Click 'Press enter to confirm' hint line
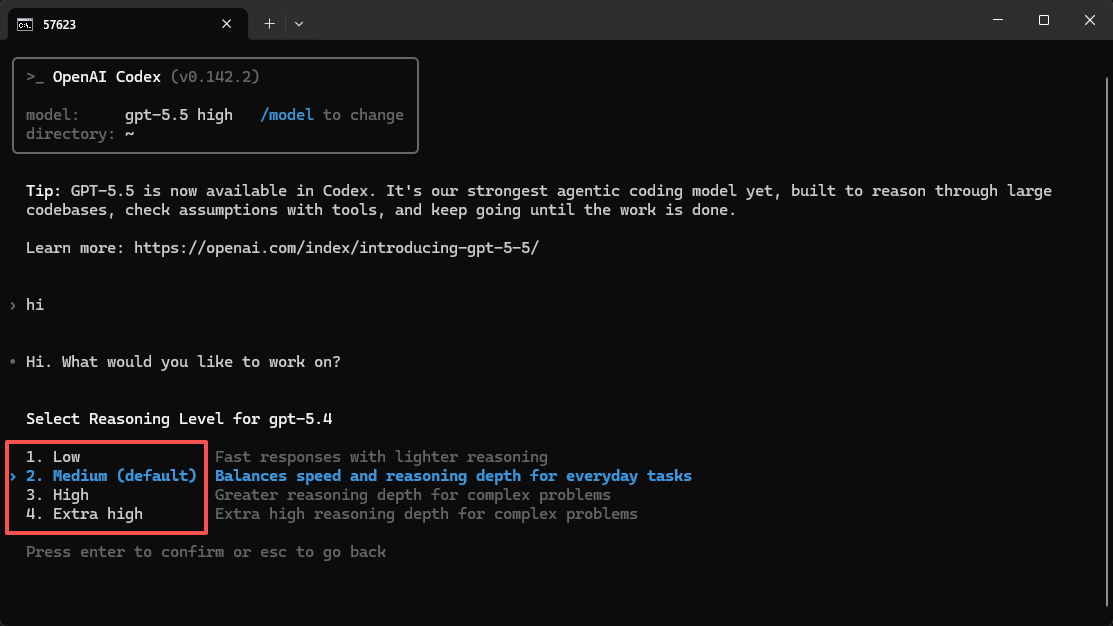 click(206, 552)
